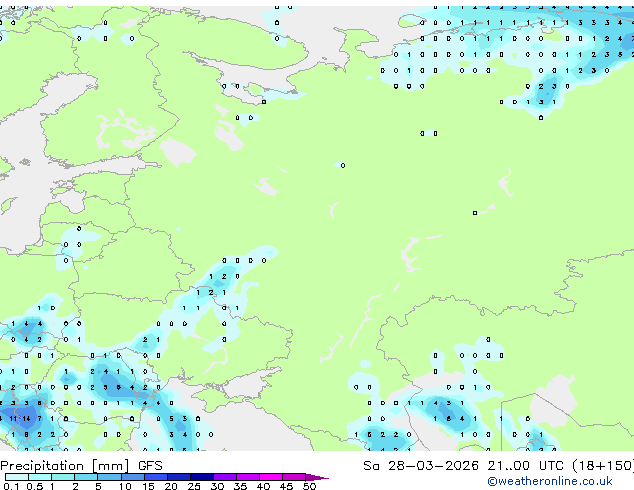
Task: Click the legend arrow tip above 50
Action: pyautogui.click(x=317, y=477)
